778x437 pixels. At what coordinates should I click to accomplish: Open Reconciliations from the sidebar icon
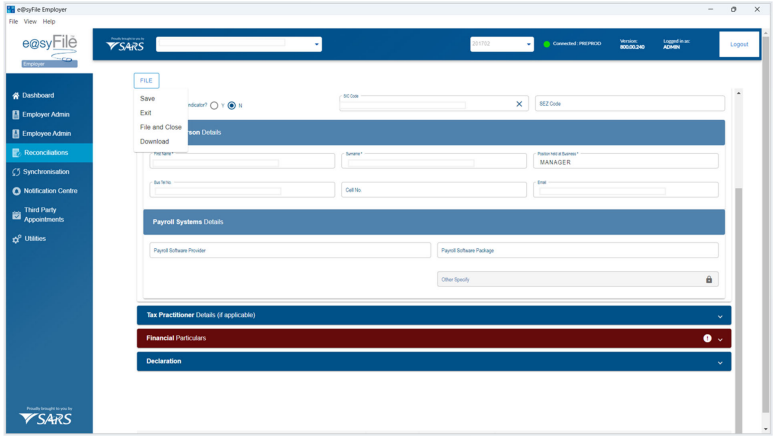[x=15, y=153]
